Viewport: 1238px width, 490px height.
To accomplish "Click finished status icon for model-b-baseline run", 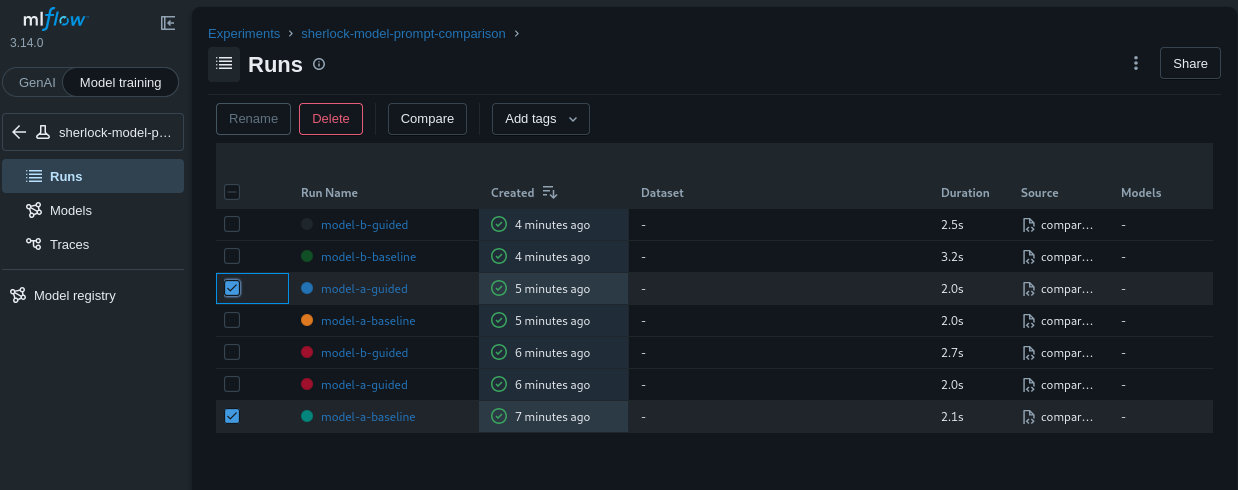I will coord(499,256).
